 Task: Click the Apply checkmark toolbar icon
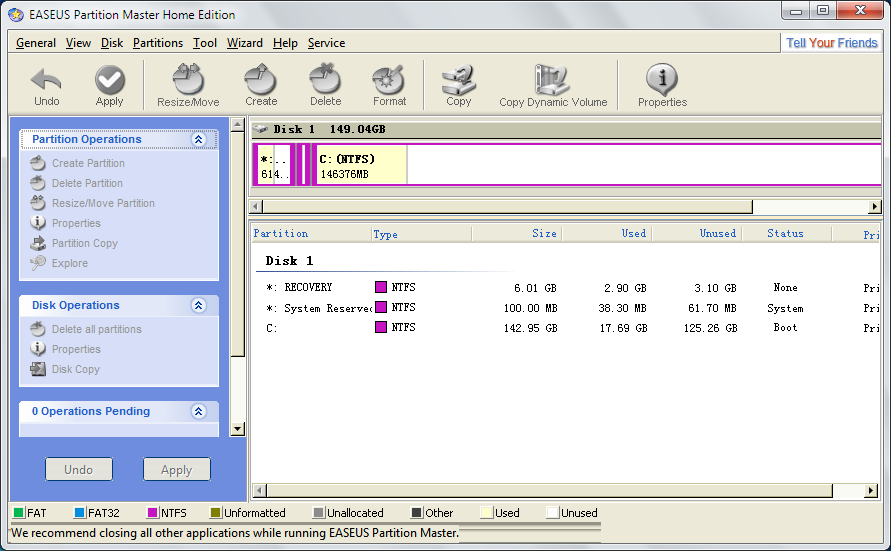click(110, 80)
